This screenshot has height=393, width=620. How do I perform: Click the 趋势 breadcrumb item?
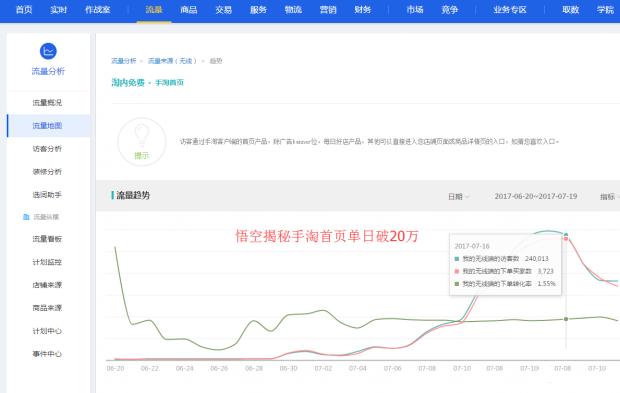click(216, 61)
